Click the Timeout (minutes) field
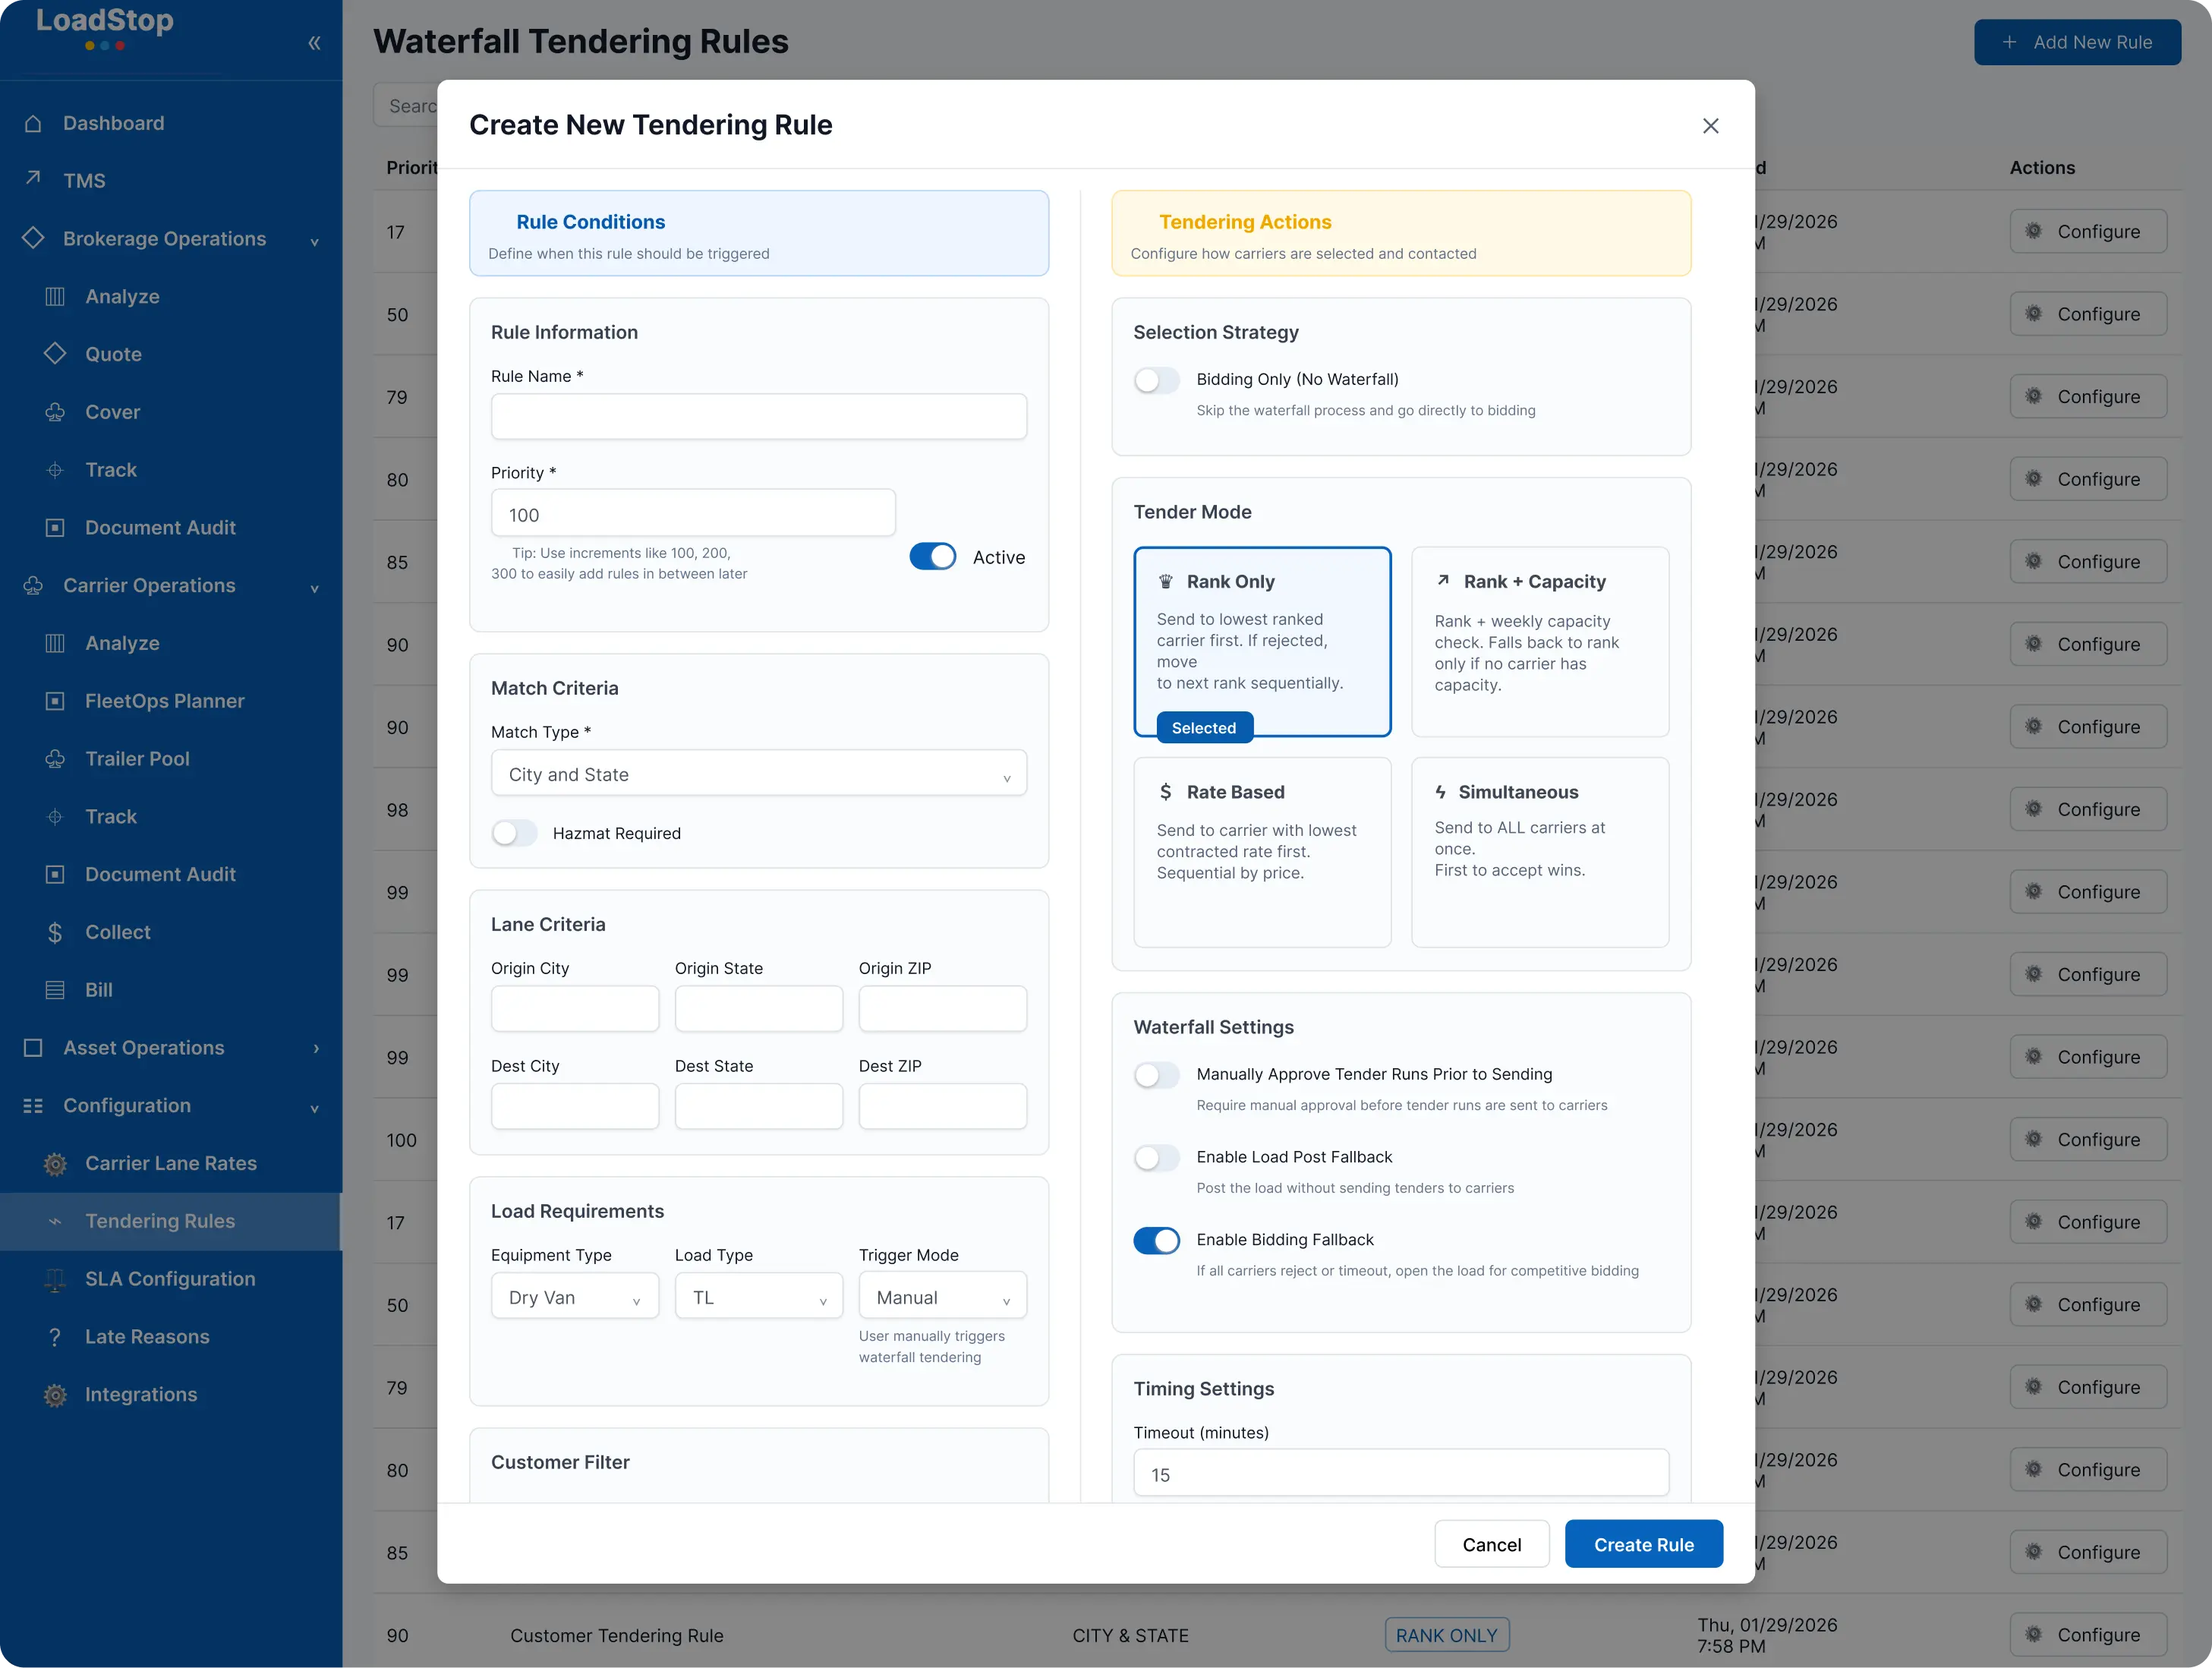Image resolution: width=2212 pixels, height=1668 pixels. point(1401,1474)
